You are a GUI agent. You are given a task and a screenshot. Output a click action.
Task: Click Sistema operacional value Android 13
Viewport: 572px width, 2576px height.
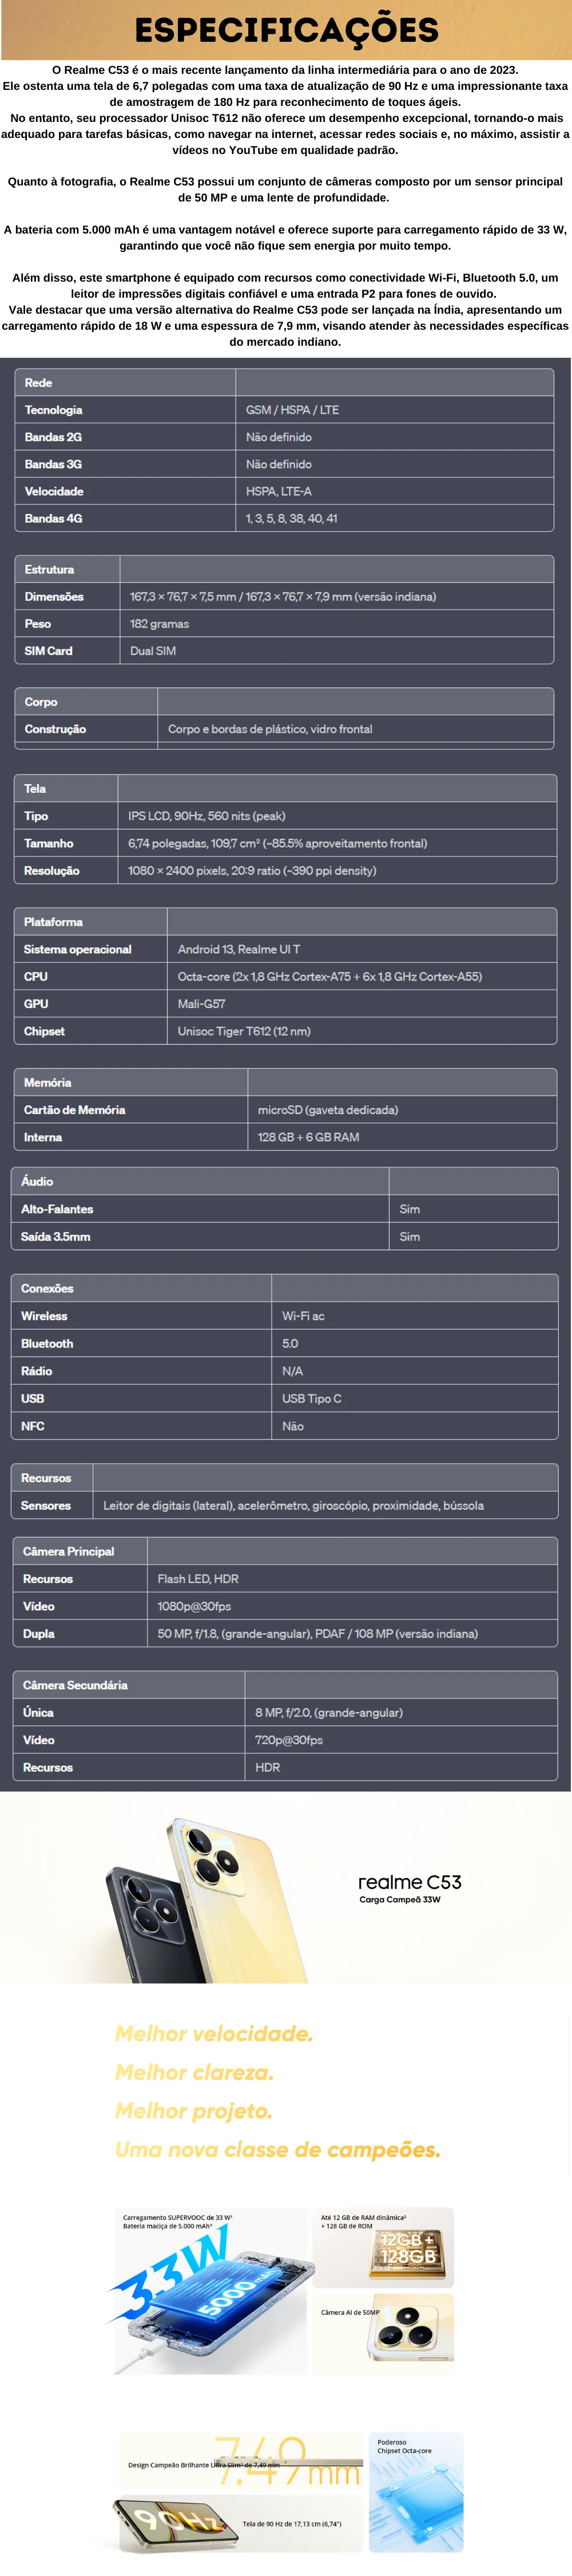239,949
